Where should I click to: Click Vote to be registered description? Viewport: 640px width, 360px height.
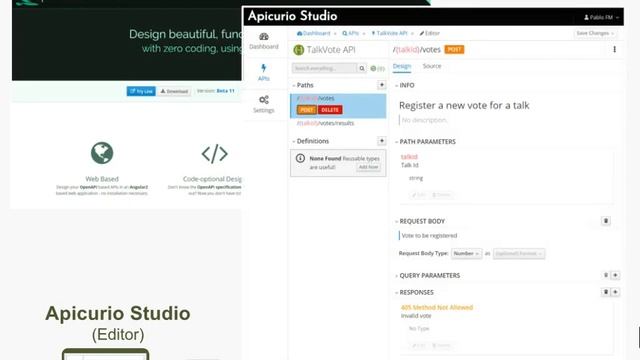tap(429, 236)
